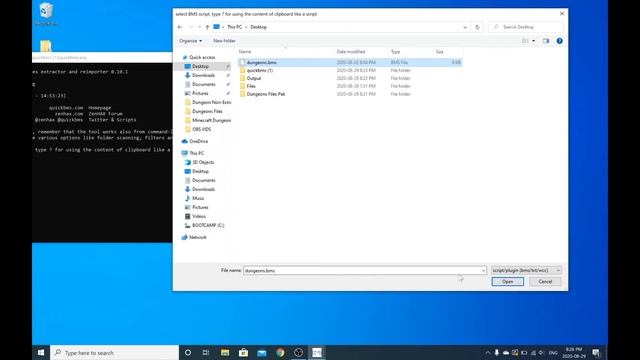Click the Cancel button

tap(545, 282)
